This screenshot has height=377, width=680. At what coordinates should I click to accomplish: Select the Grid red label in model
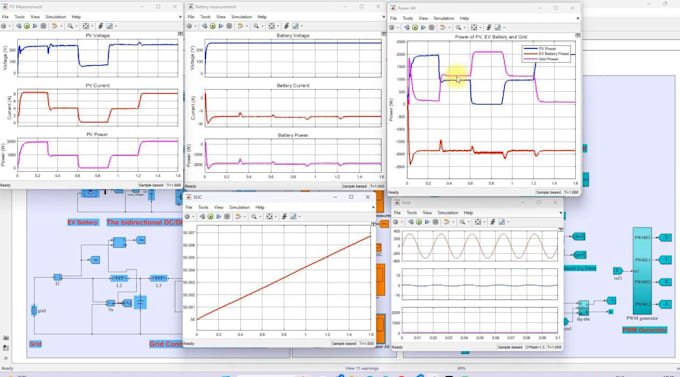[36, 344]
